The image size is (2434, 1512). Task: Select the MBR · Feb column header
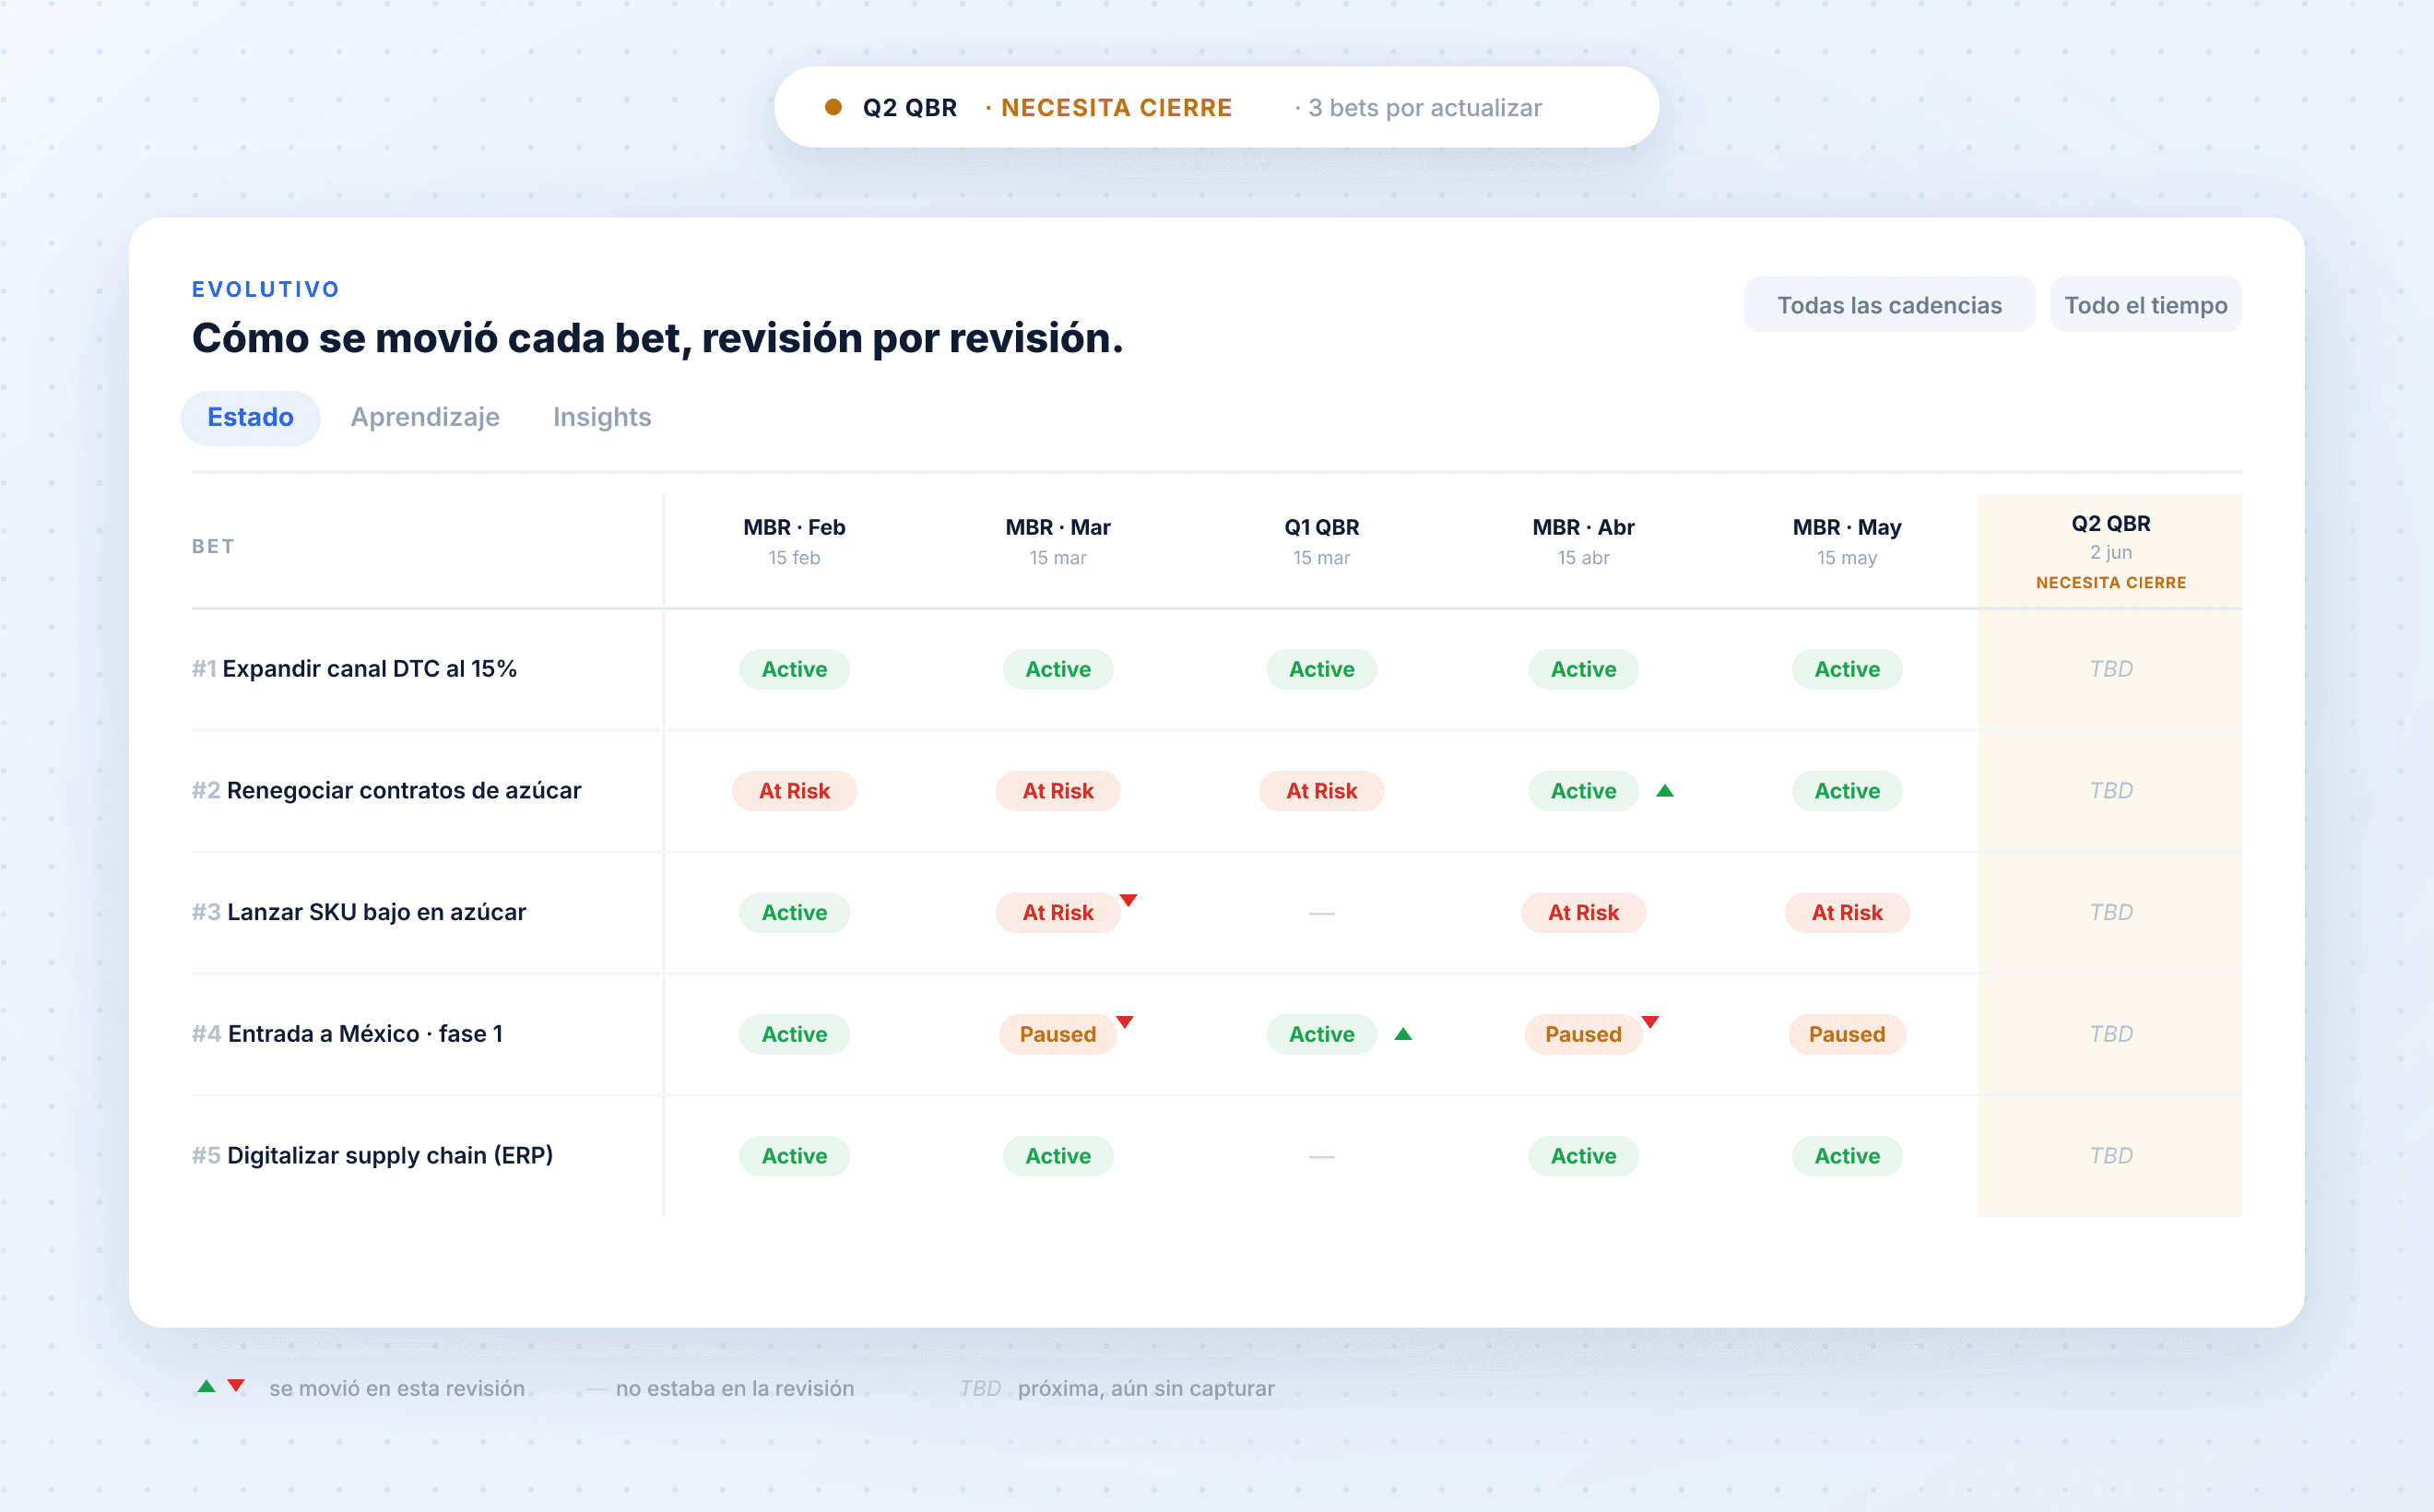[795, 541]
